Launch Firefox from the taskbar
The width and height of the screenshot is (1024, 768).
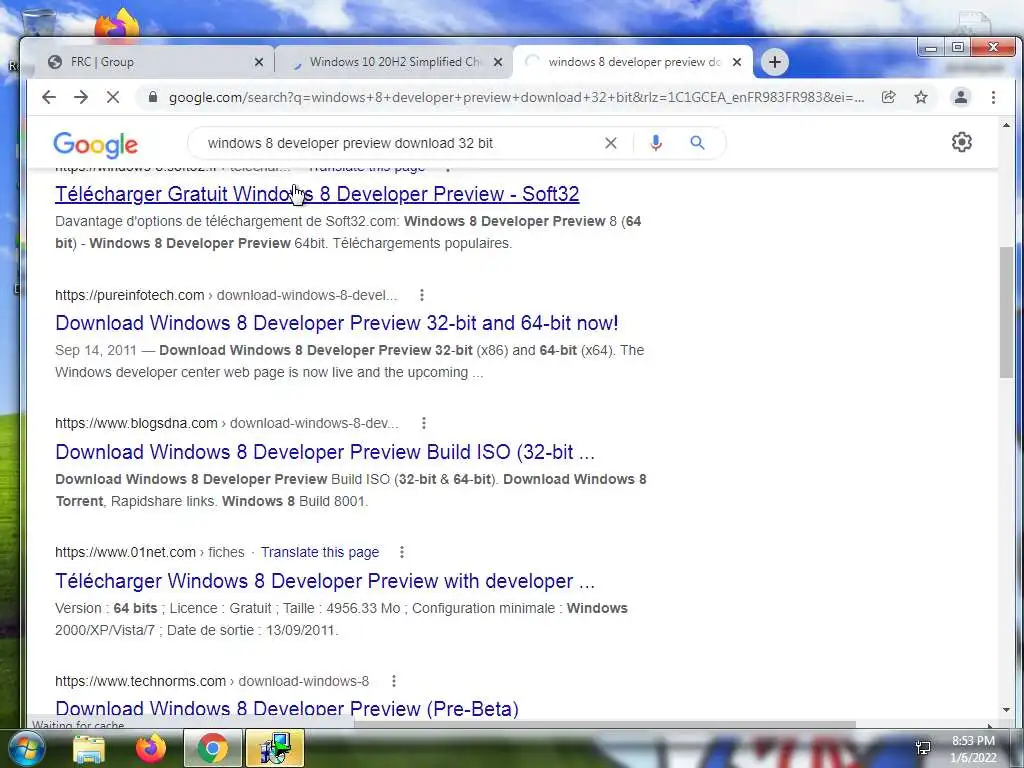151,749
